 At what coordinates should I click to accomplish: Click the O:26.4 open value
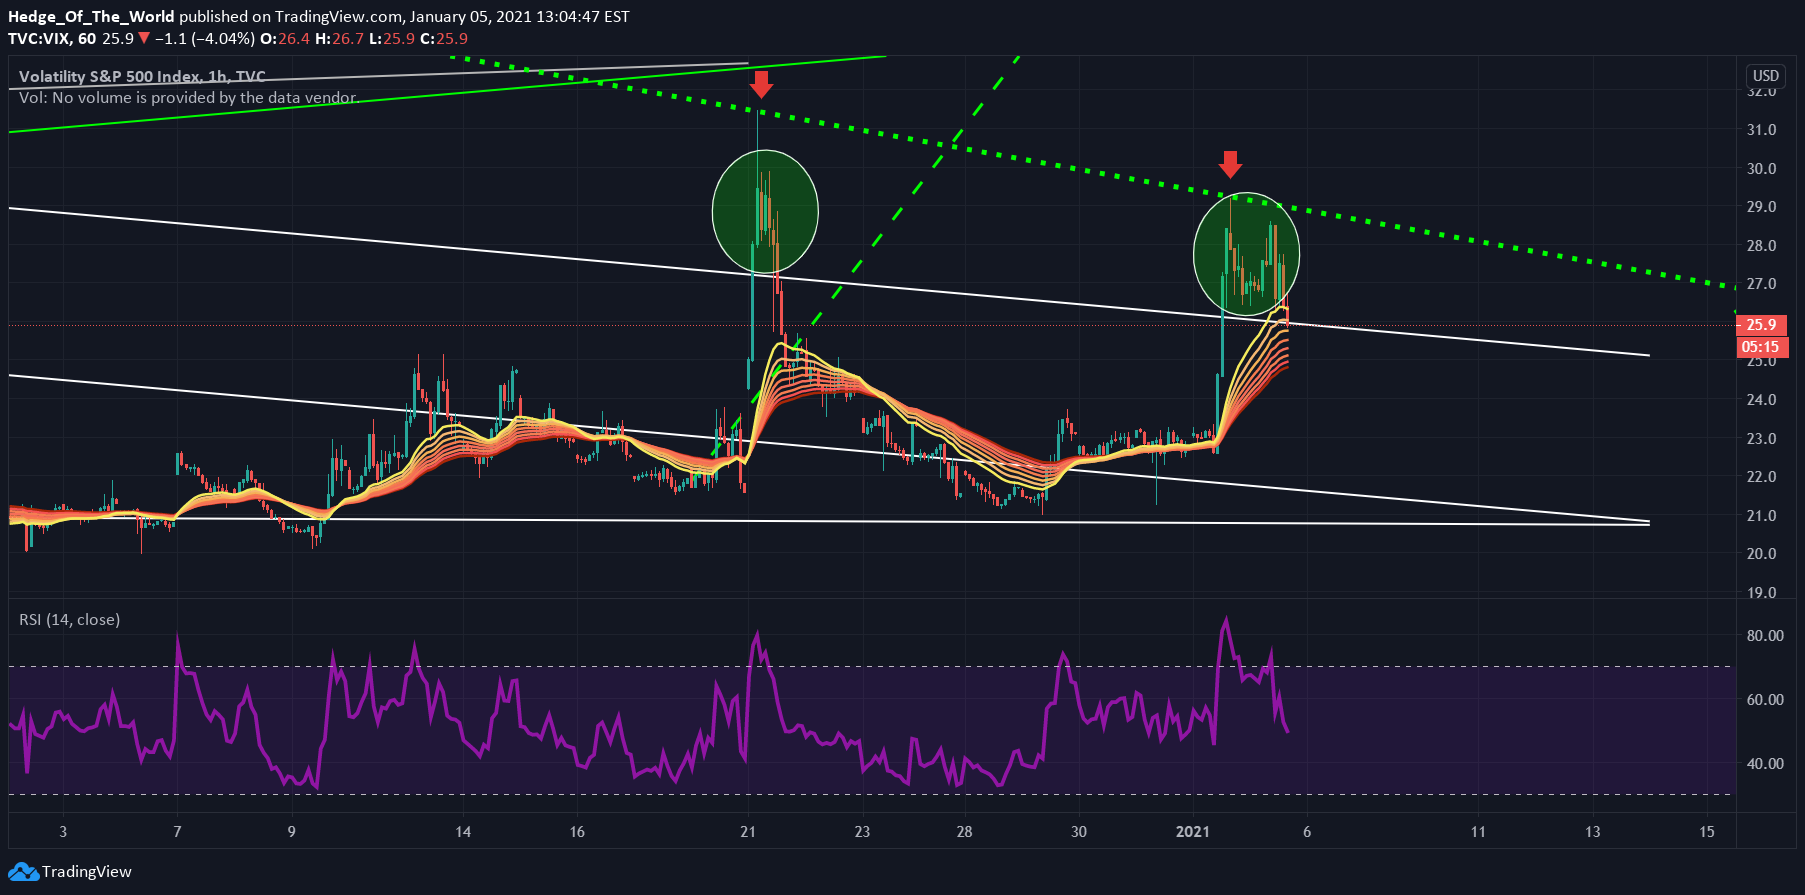[285, 39]
